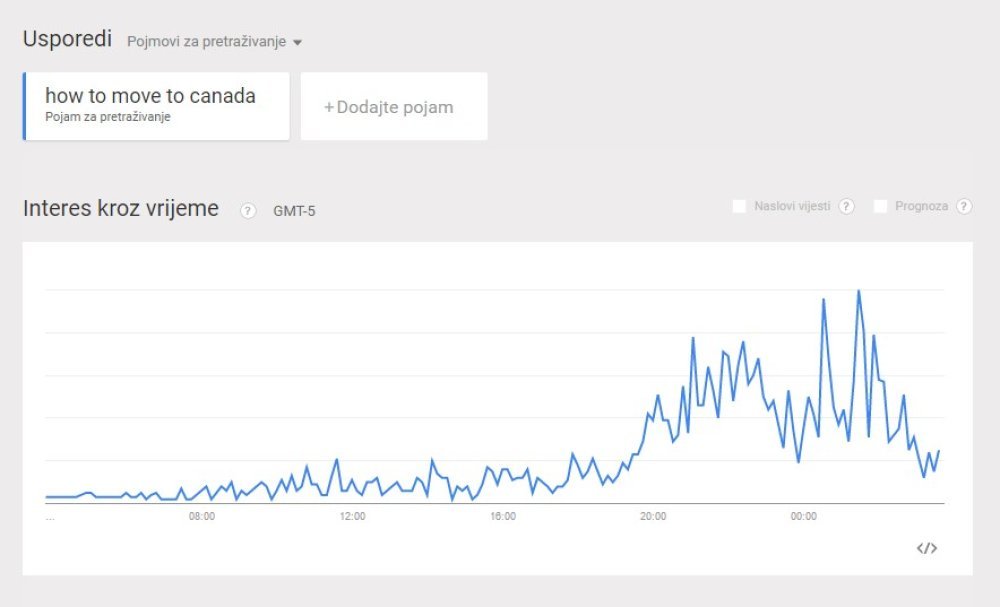Enable the Naslovi vijesti checkbox

point(739,206)
